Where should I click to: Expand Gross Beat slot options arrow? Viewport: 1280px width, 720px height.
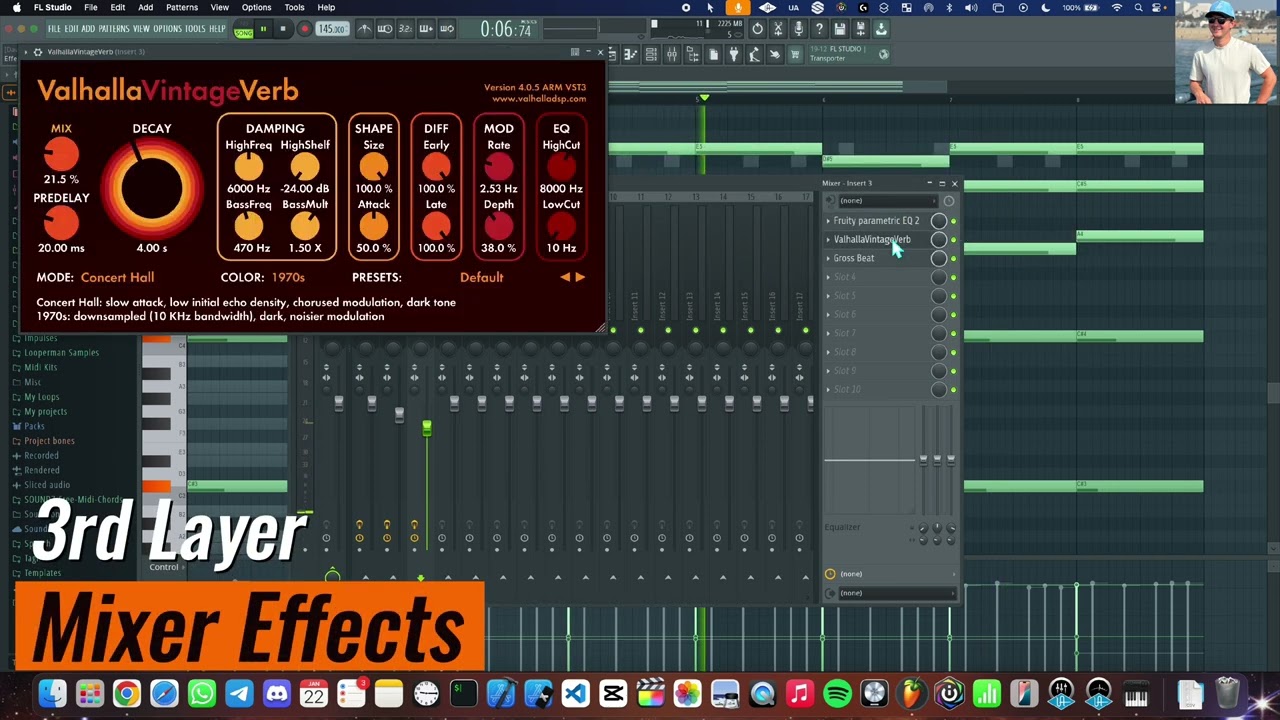coord(828,258)
